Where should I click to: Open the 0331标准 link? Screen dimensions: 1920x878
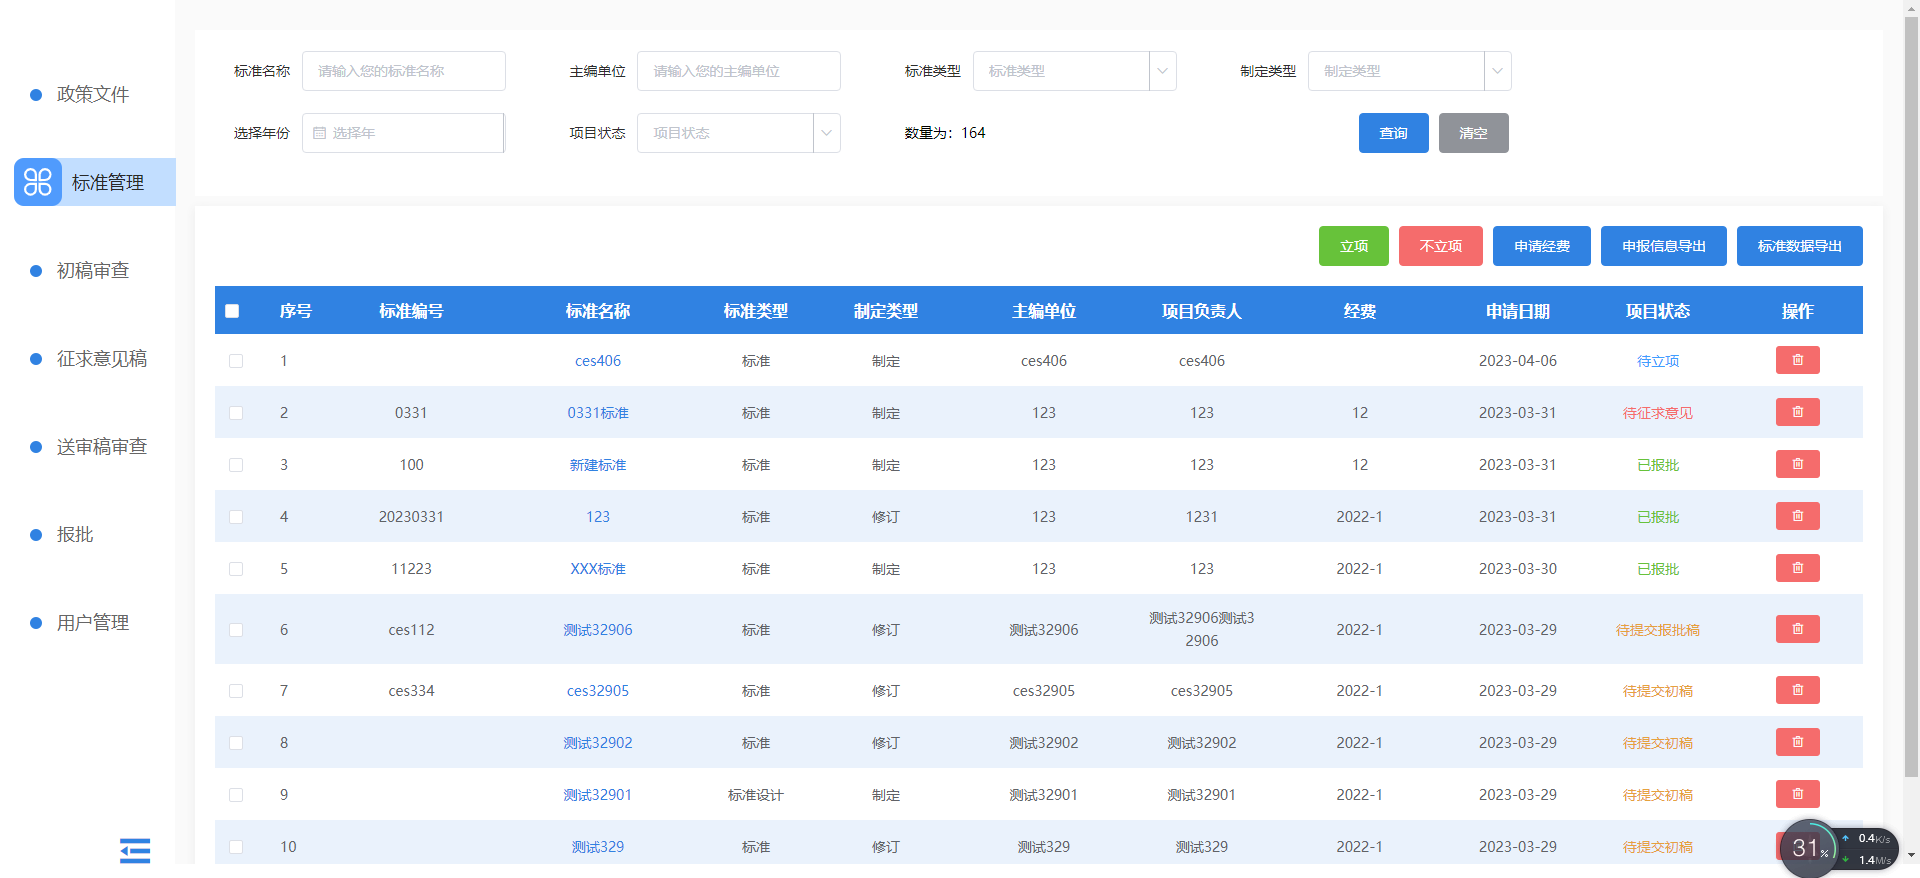598,413
